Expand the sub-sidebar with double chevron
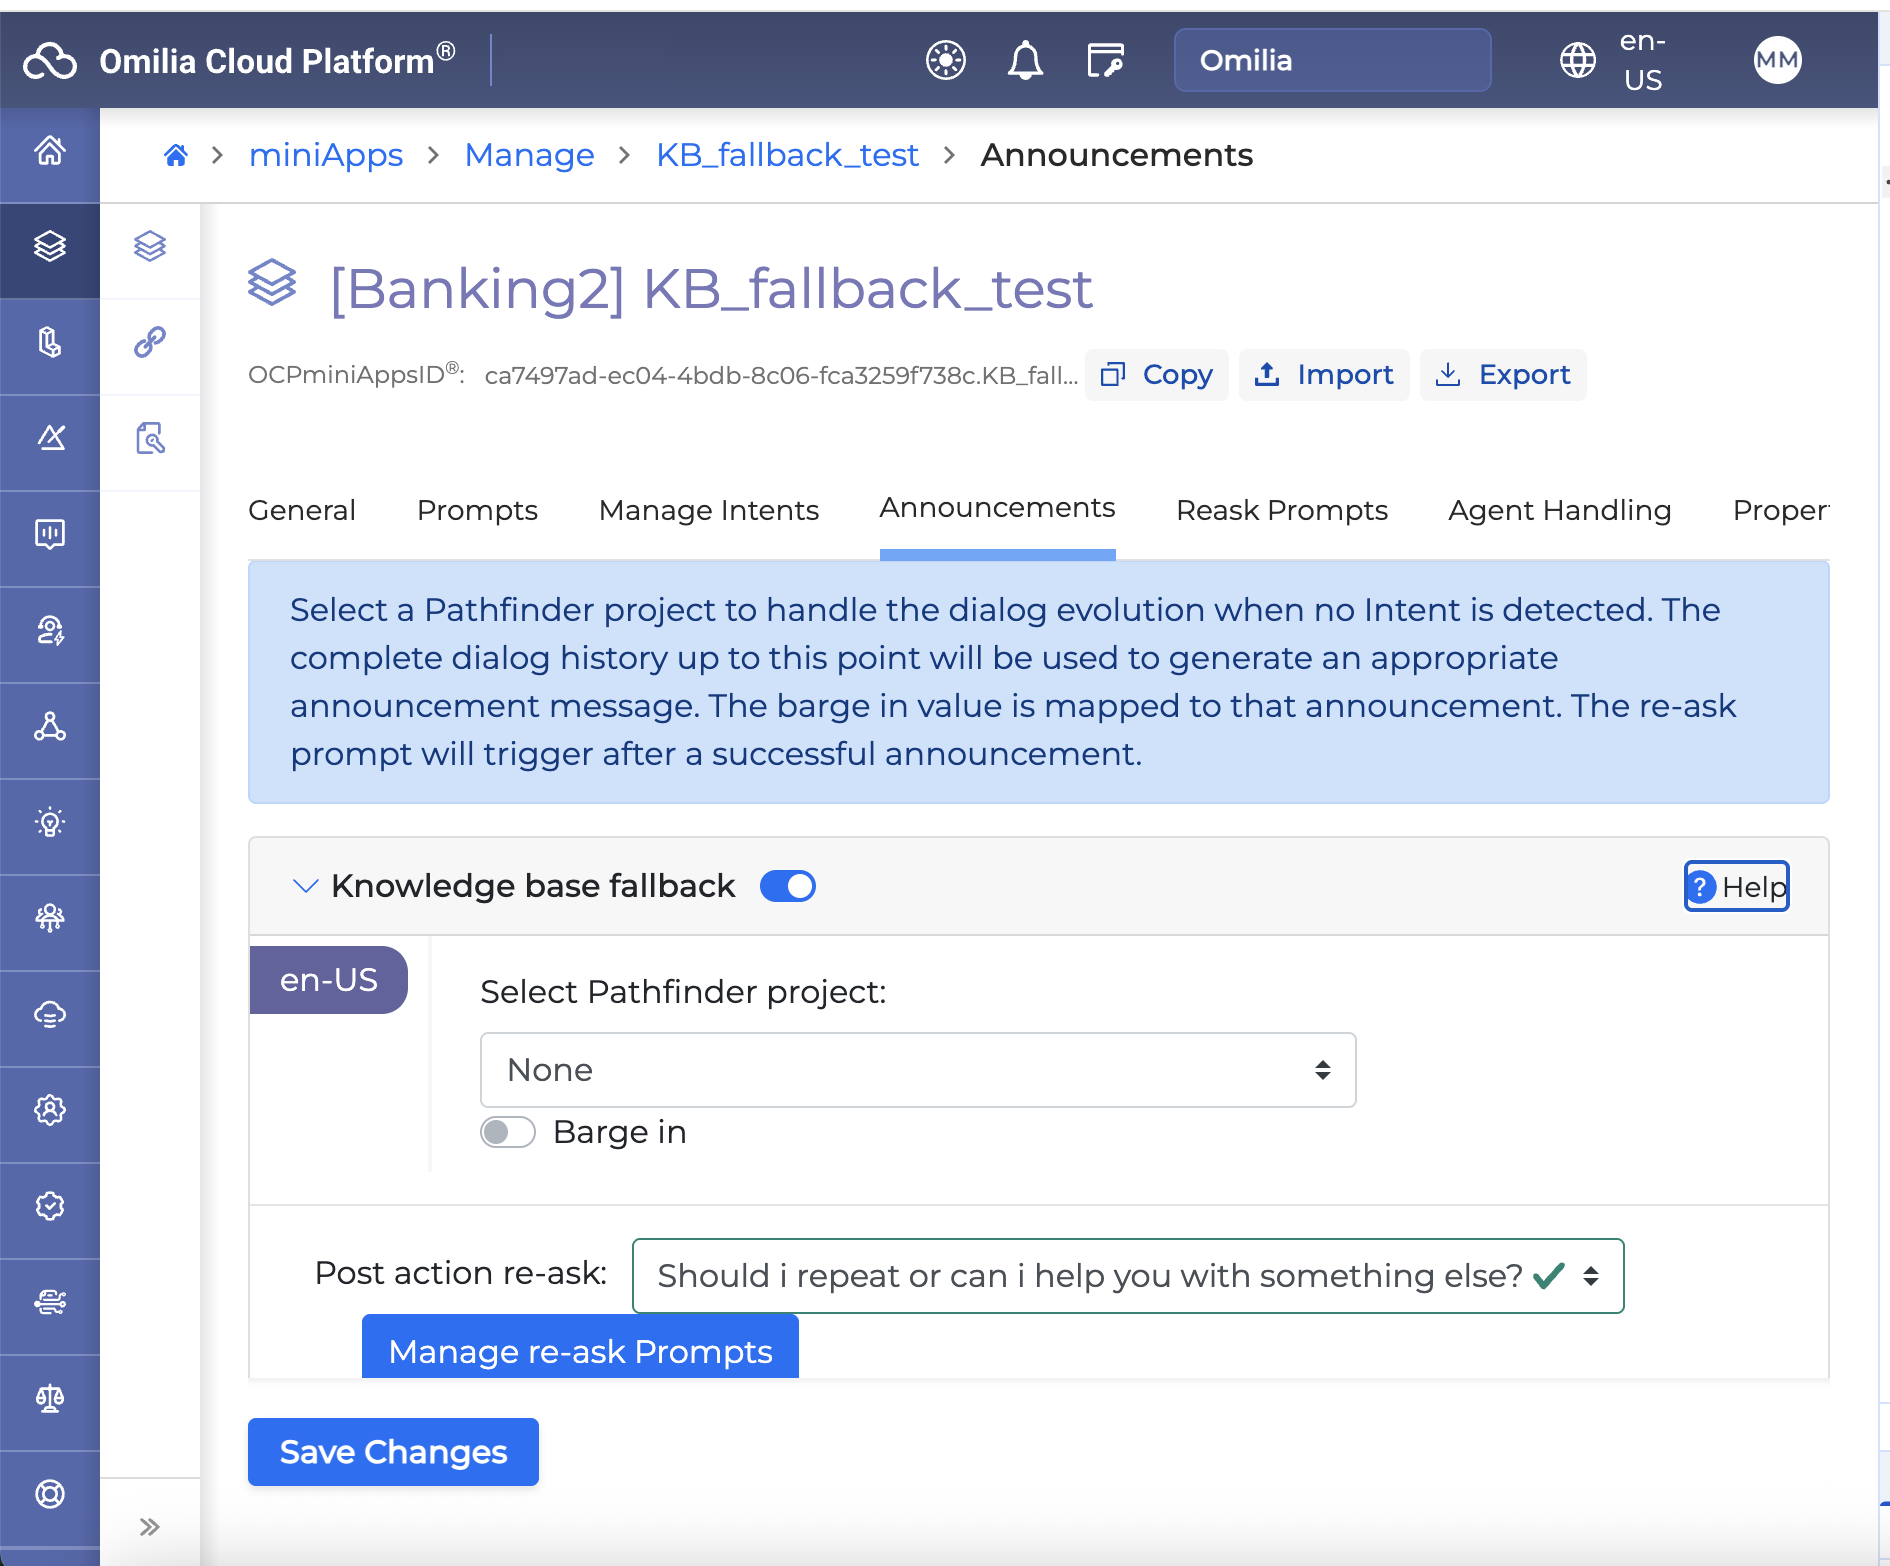Screen dimensions: 1890x1566 [x=150, y=1527]
